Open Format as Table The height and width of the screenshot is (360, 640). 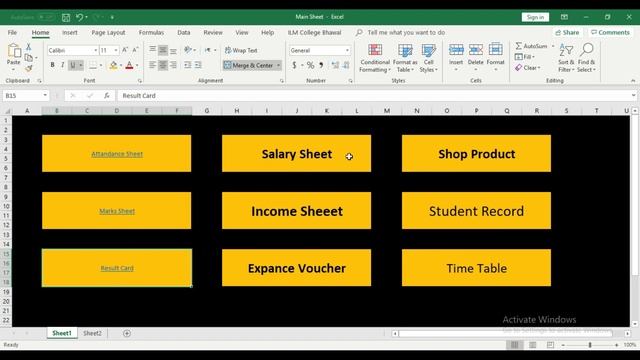coord(405,58)
